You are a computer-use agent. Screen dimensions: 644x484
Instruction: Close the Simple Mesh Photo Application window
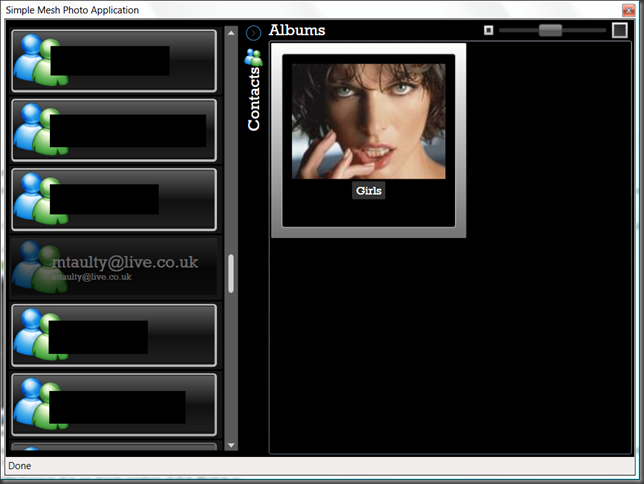pos(628,10)
